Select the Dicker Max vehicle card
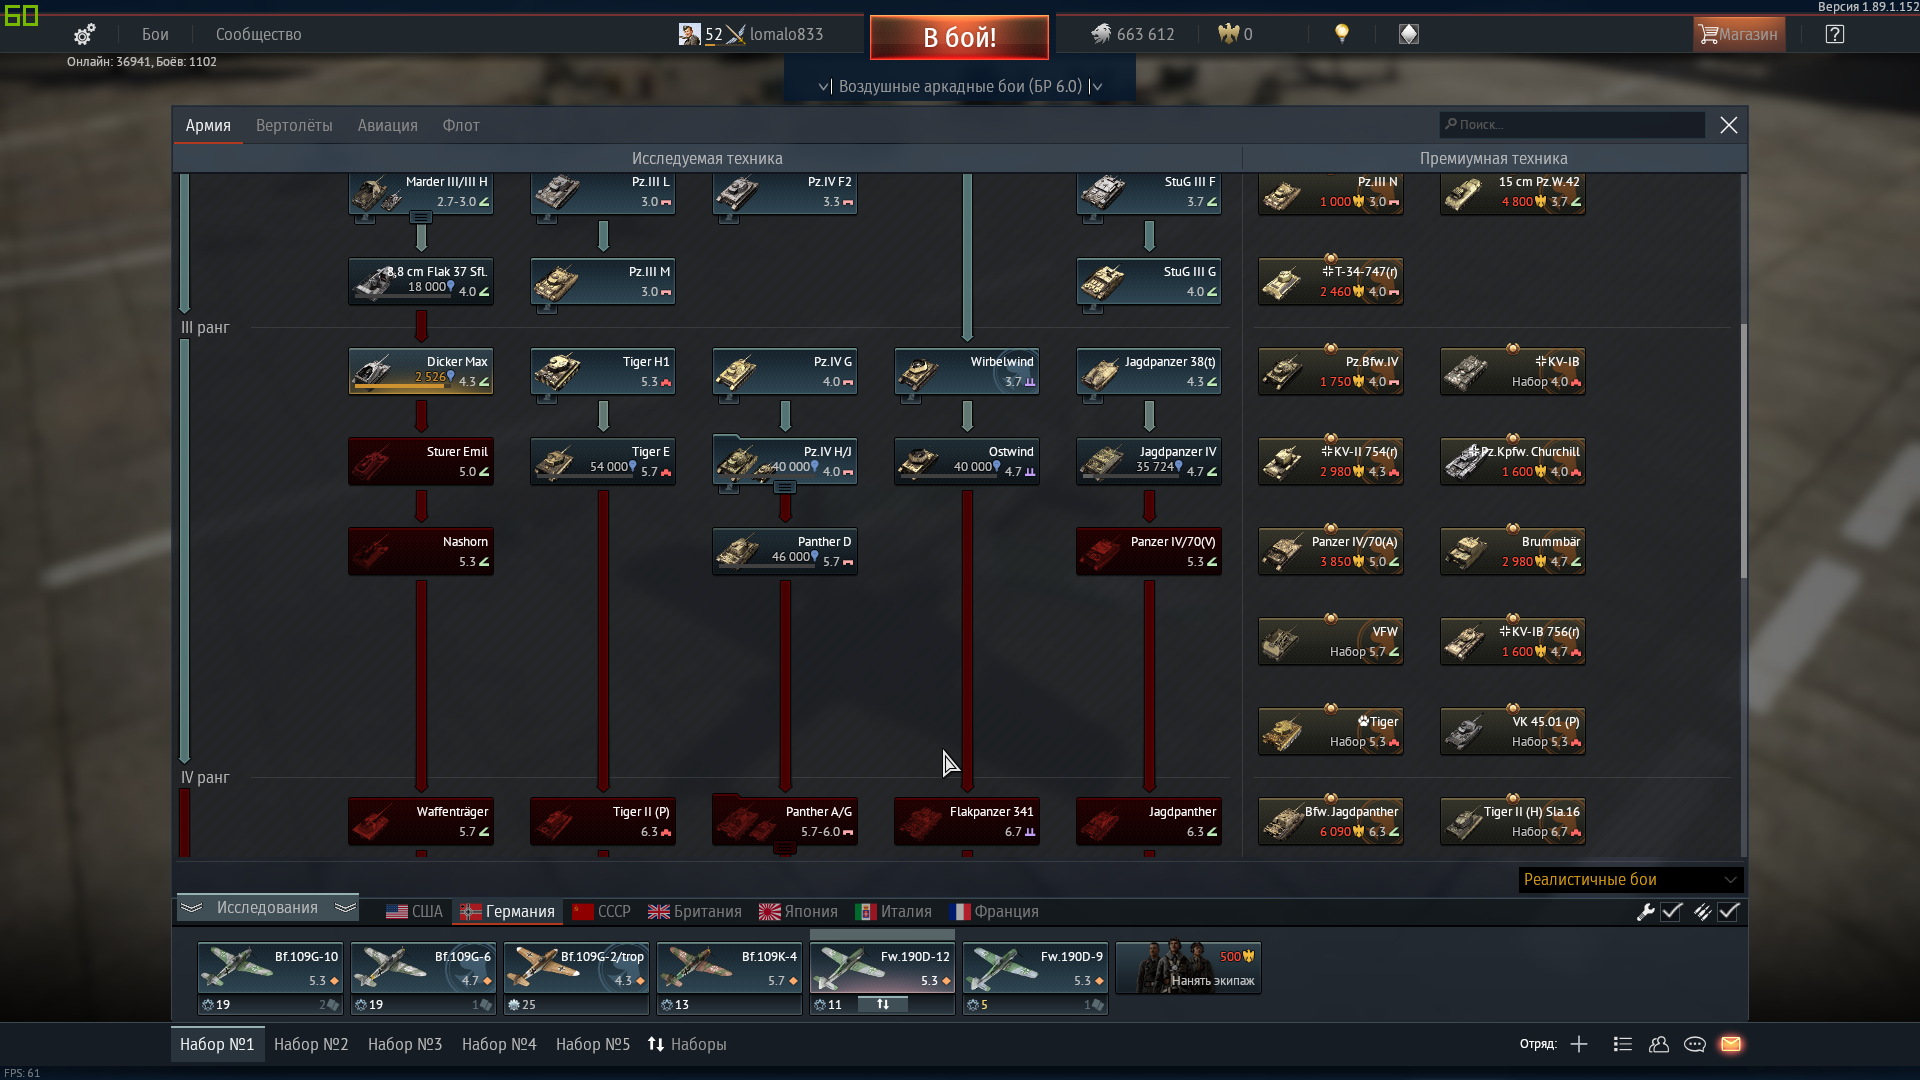The image size is (1920, 1080). tap(421, 371)
